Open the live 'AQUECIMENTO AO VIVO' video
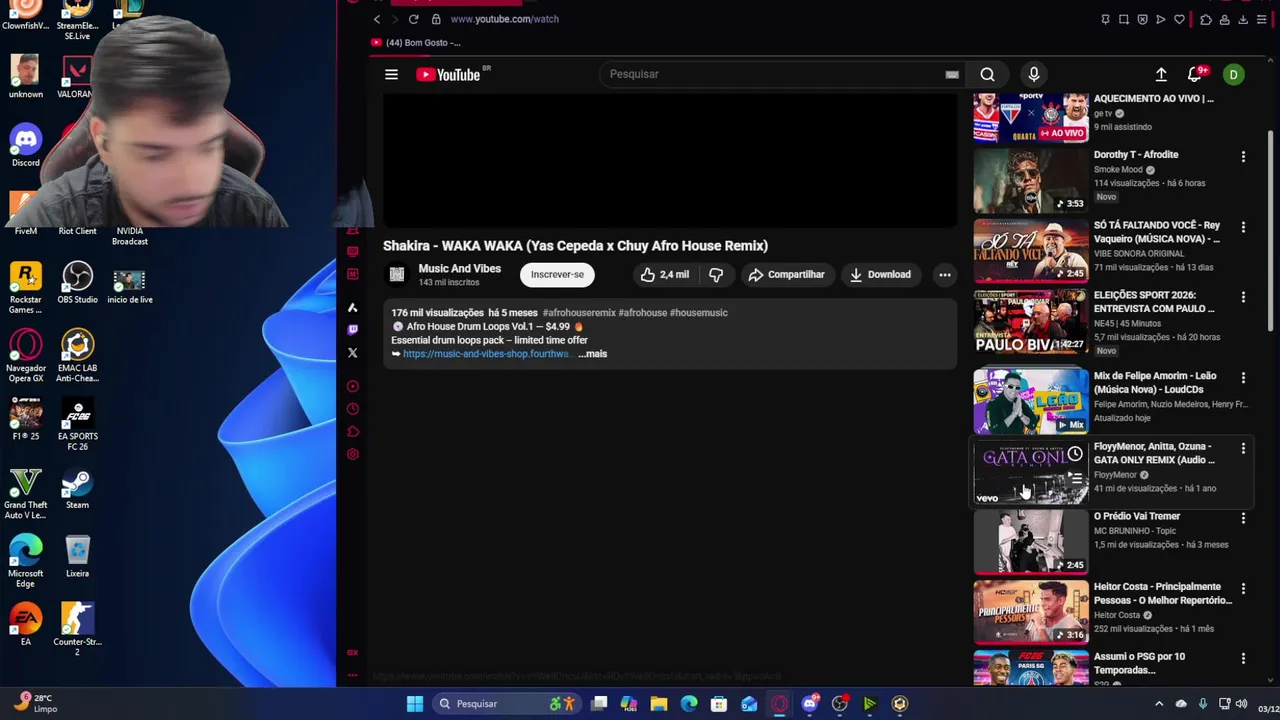The width and height of the screenshot is (1280, 720). coord(1031,117)
